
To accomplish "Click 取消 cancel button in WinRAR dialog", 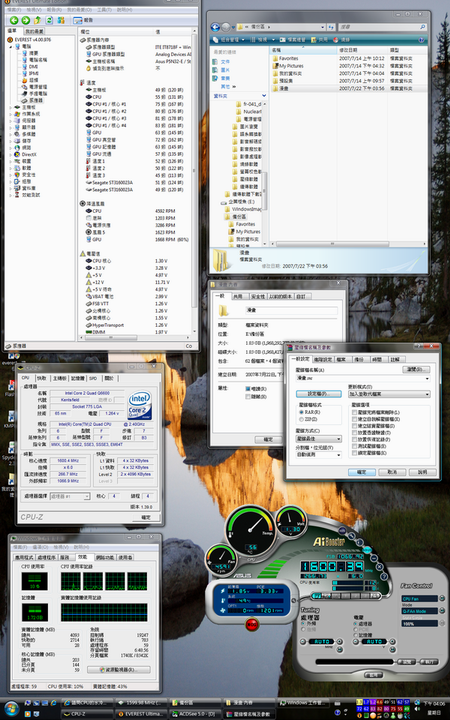I will click(392, 472).
